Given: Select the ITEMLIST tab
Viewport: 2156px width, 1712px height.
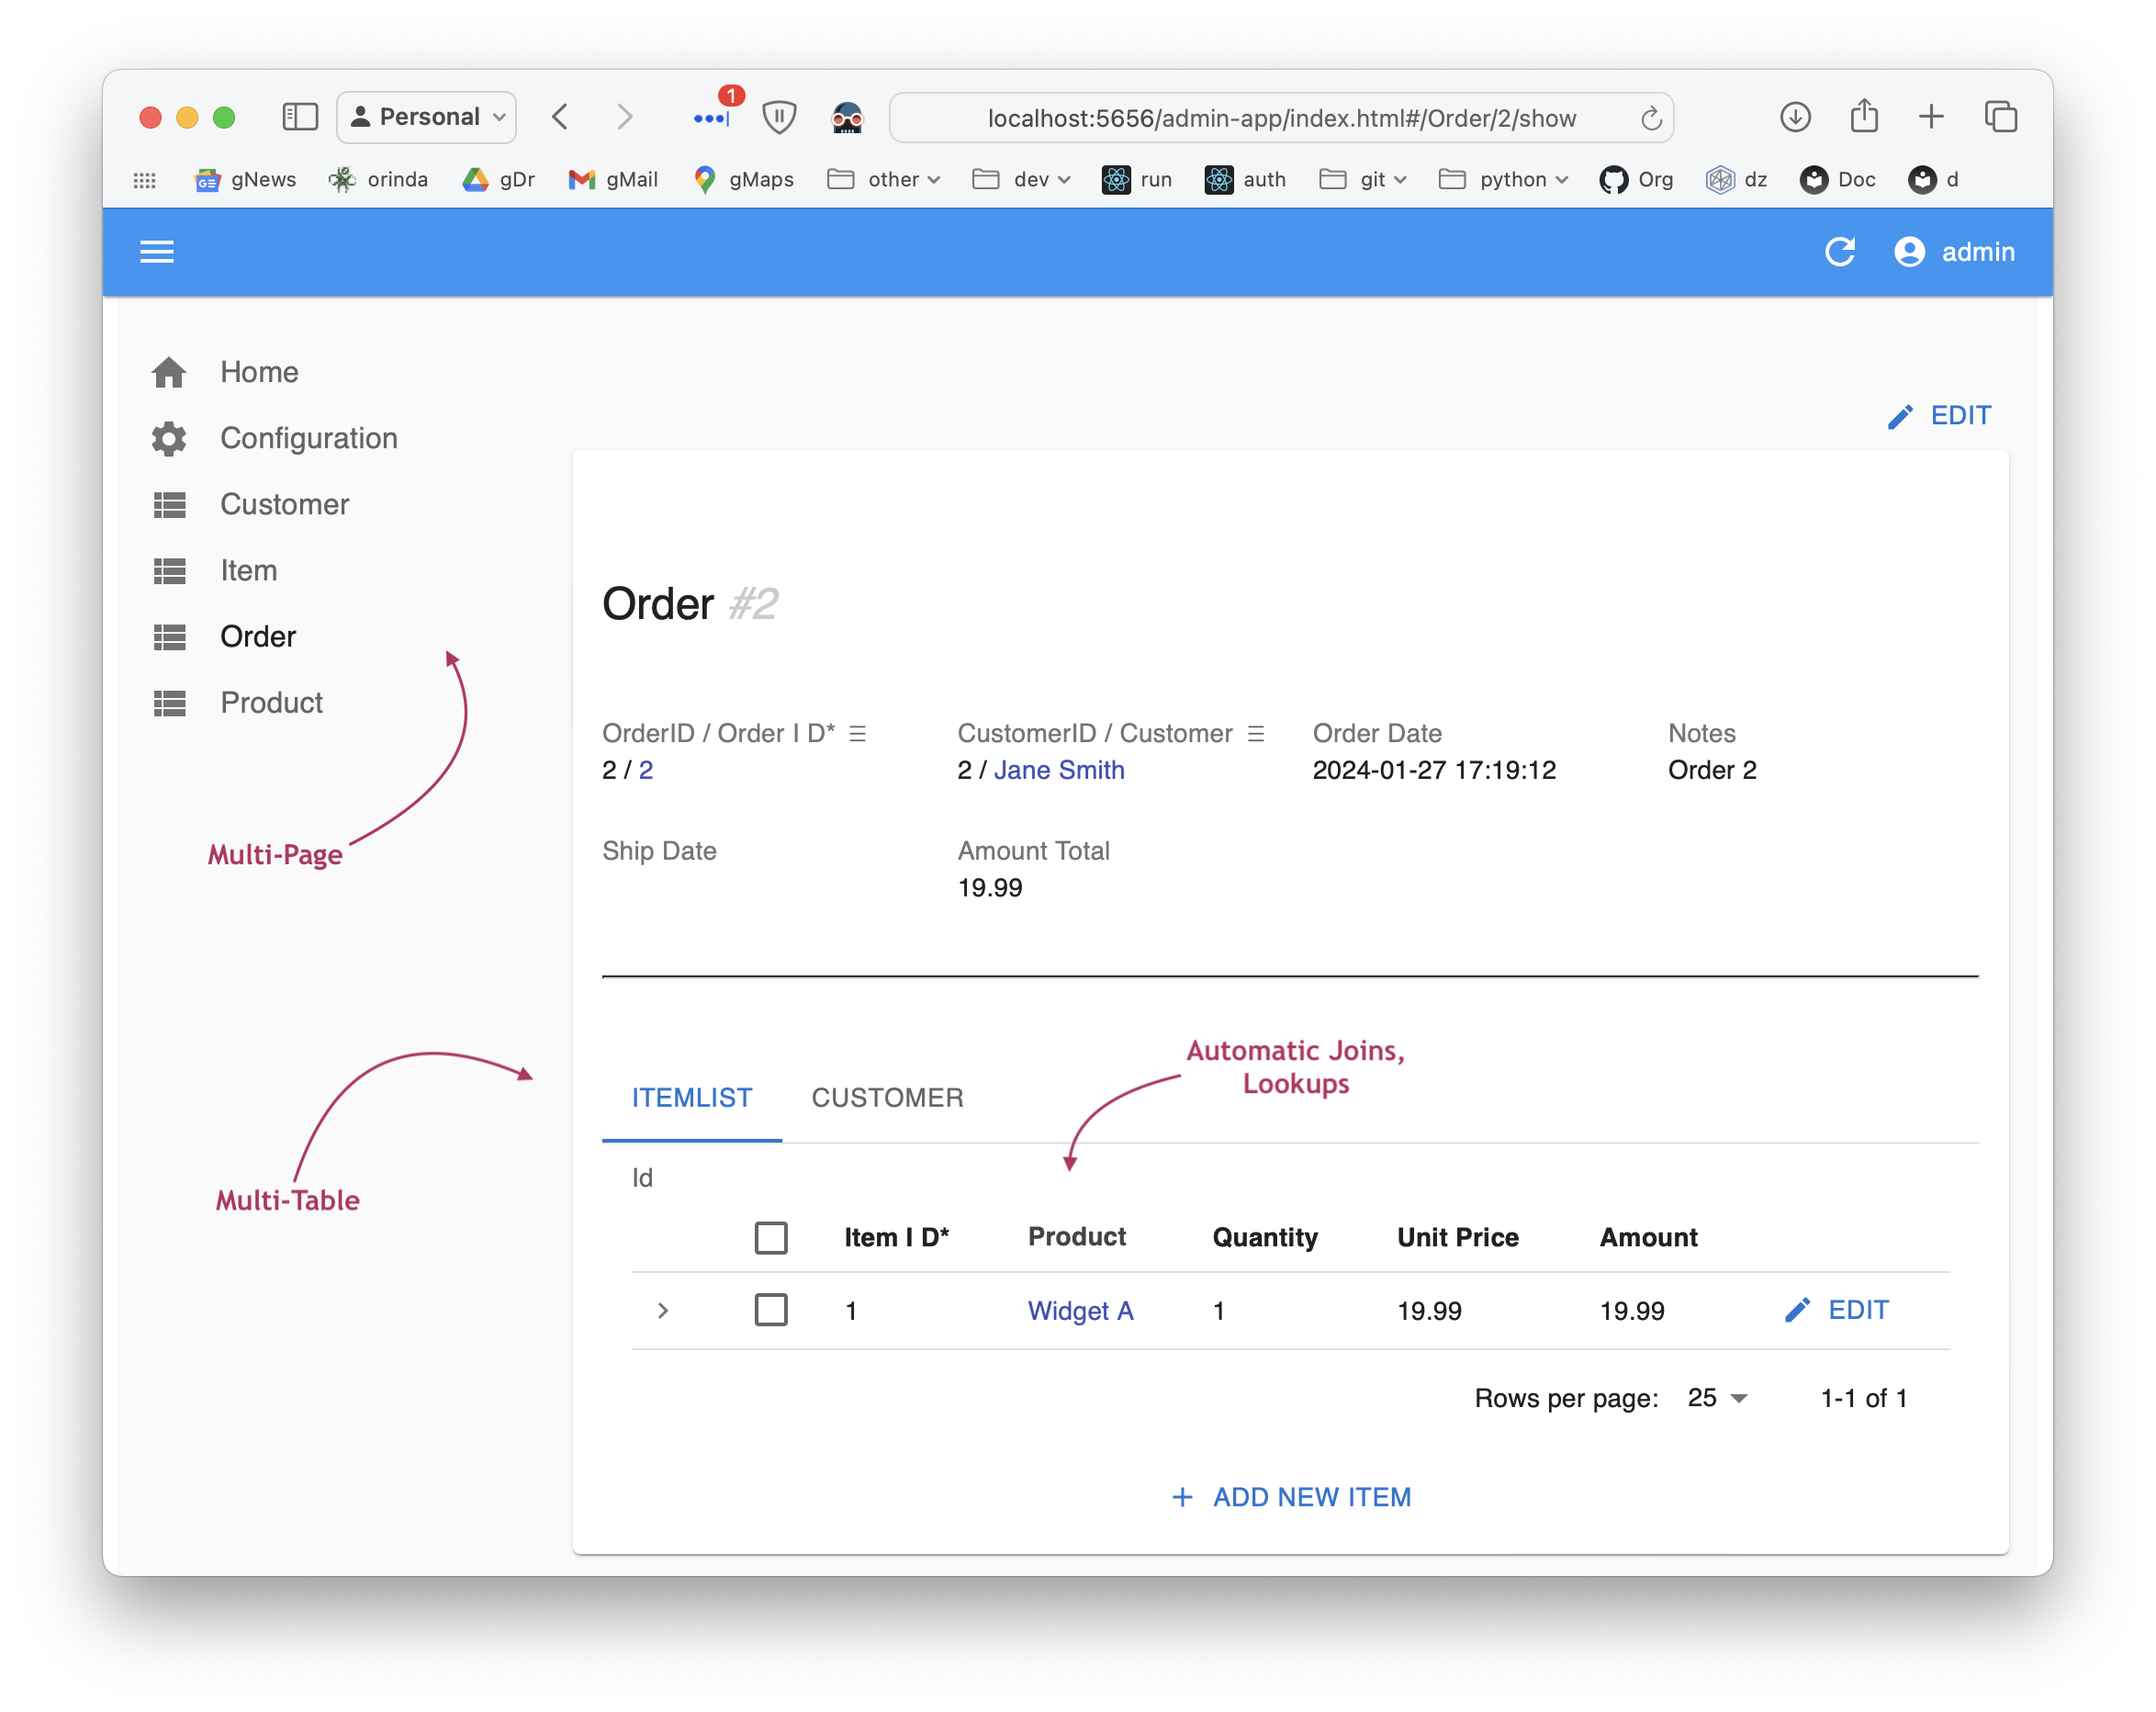Looking at the screenshot, I should click(692, 1098).
